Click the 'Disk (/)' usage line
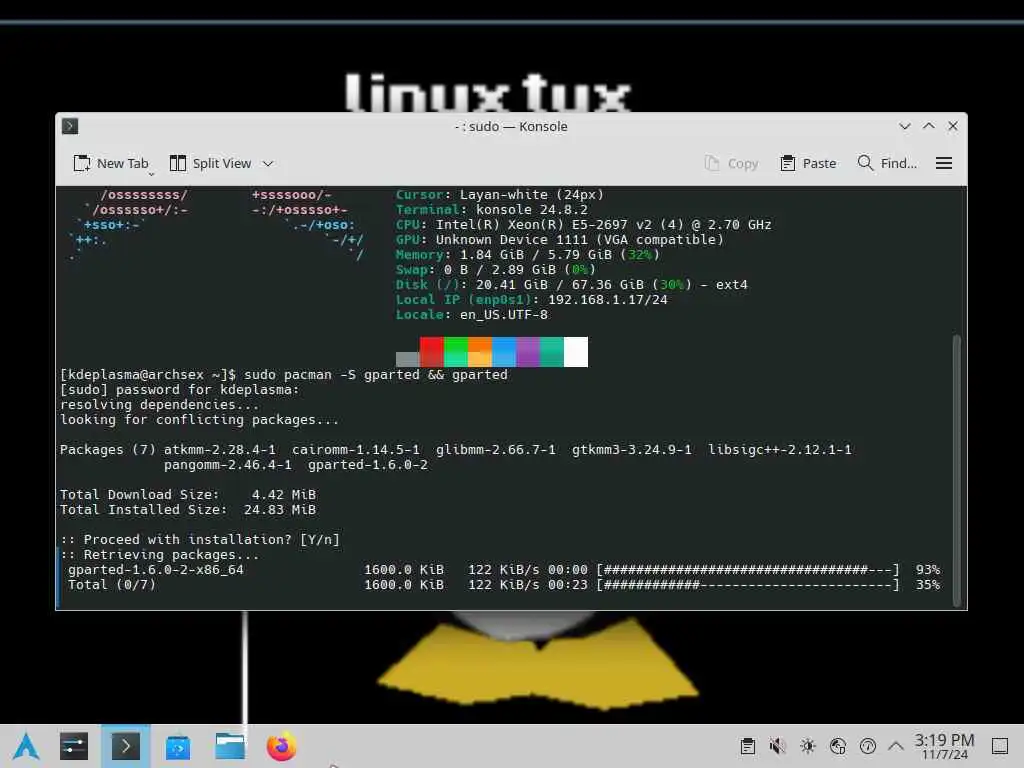Image resolution: width=1024 pixels, height=768 pixels. 571,285
